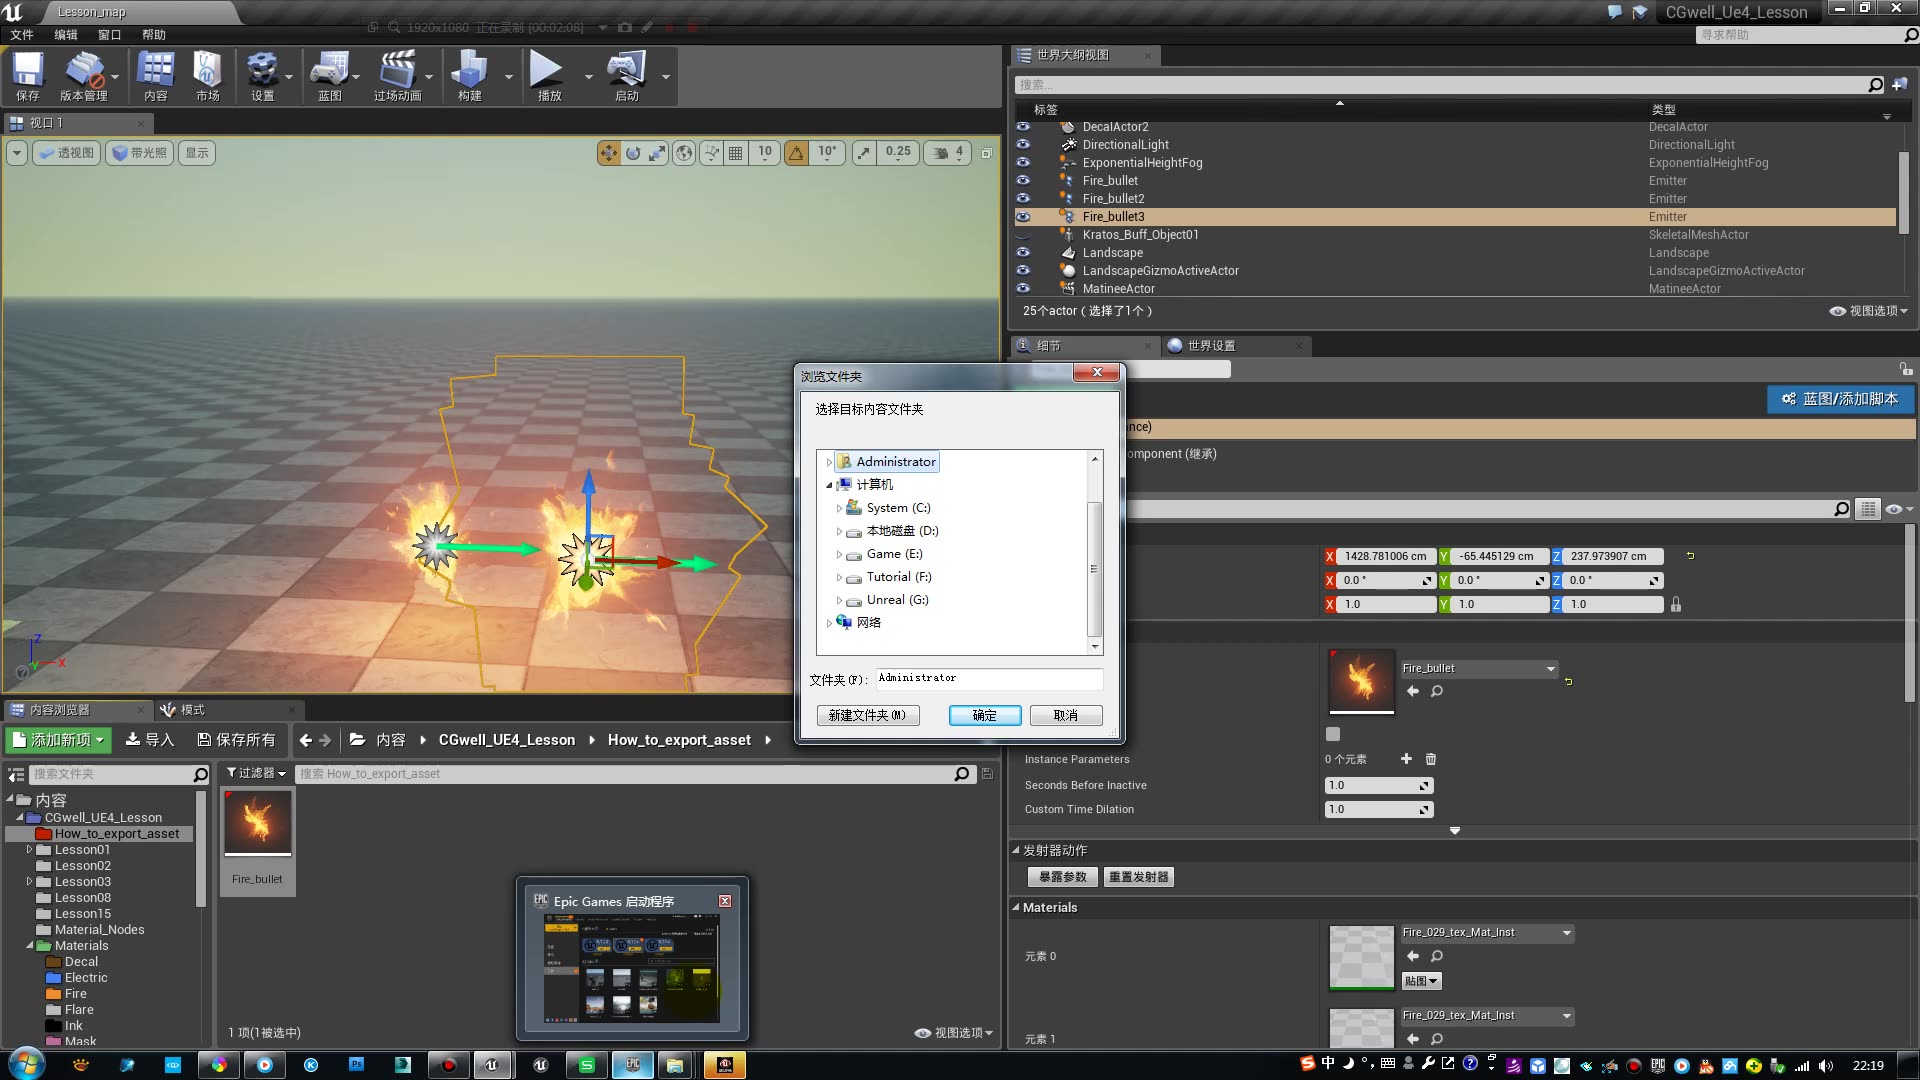Click 确定 in the browse folder dialog
Screen dimensions: 1920x1080
(x=984, y=715)
